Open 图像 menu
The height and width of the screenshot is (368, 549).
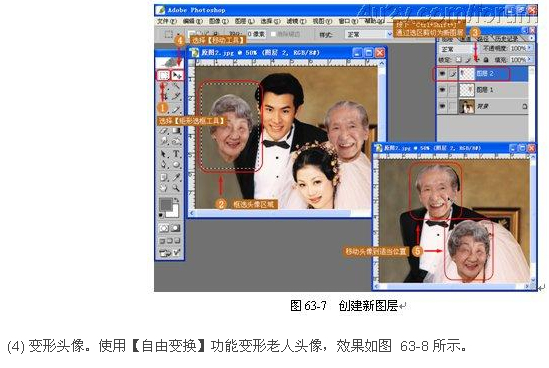(x=218, y=21)
